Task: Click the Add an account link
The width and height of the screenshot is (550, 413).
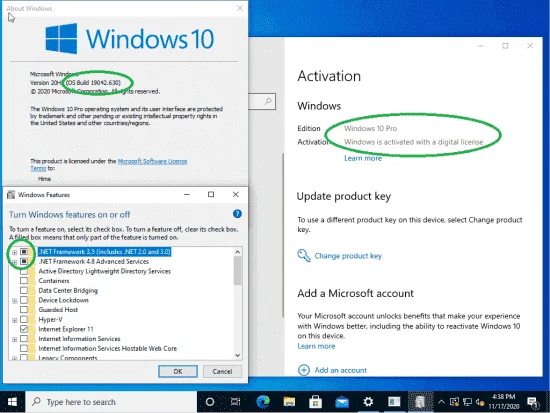Action: point(340,370)
